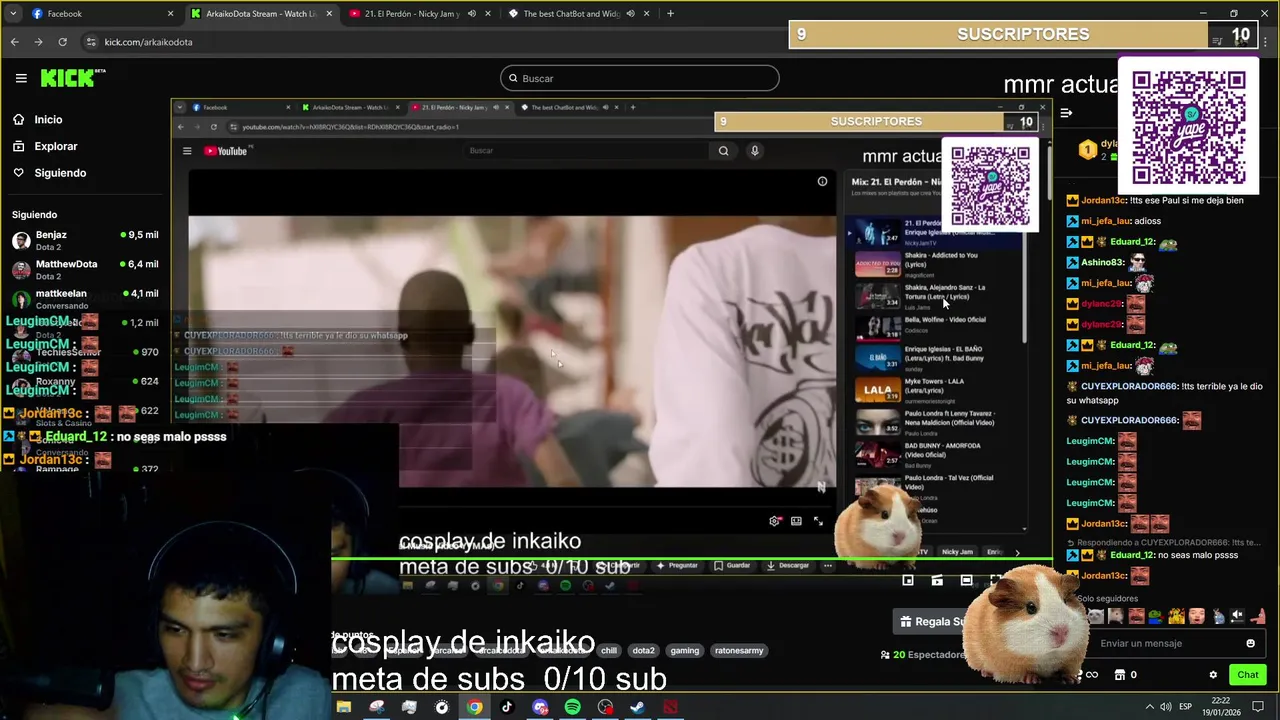Screen dimensions: 1280x720
Task: Enter fullscreen on the YouTube player
Action: pyautogui.click(x=818, y=521)
